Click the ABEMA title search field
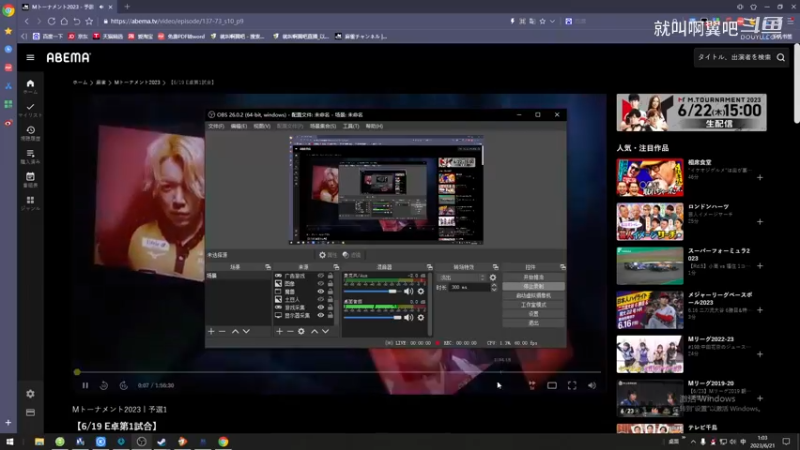800x450 pixels. click(x=734, y=58)
